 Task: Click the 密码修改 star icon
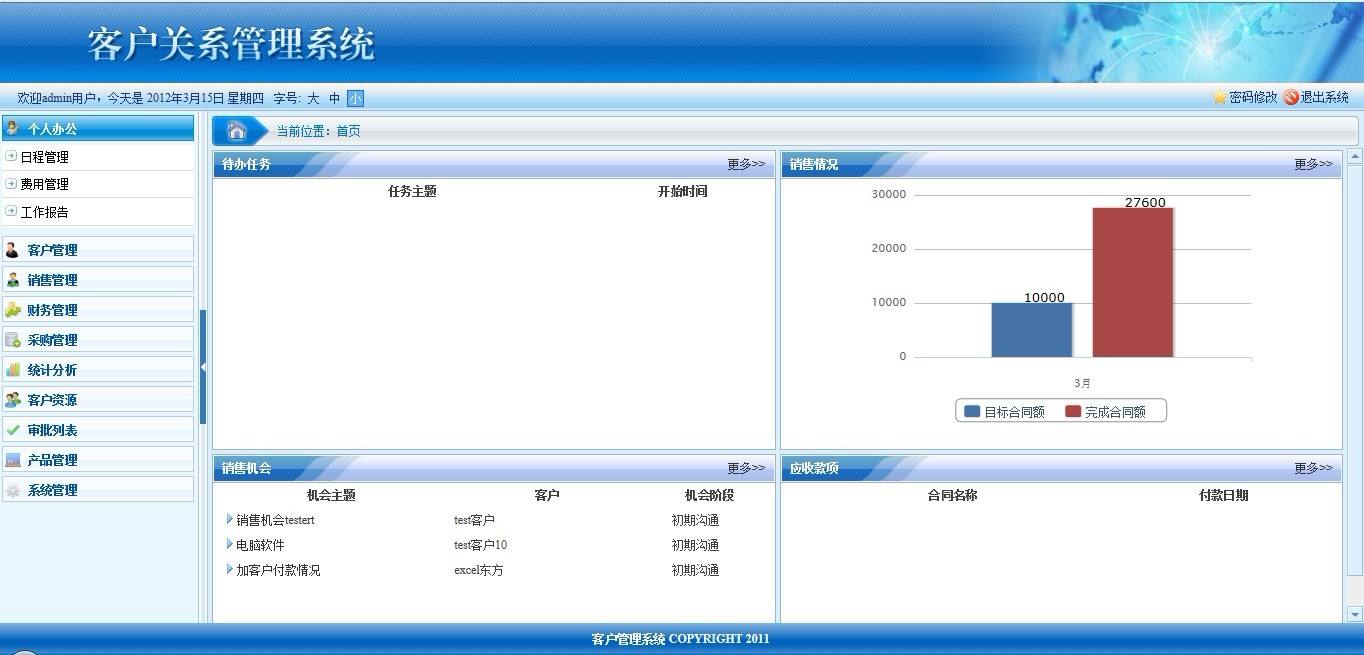(x=1219, y=97)
